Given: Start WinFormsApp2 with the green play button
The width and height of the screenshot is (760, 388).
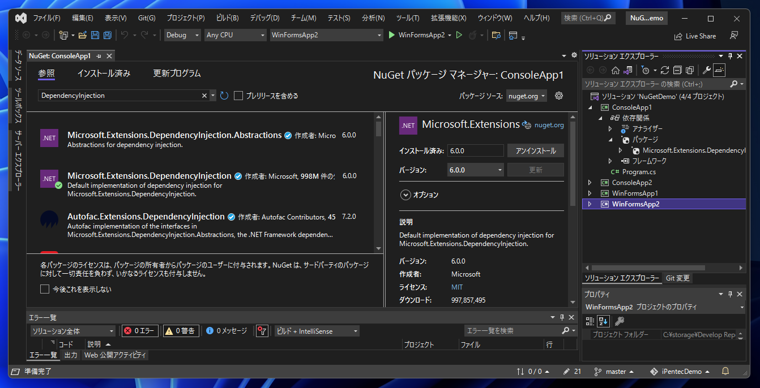Looking at the screenshot, I should tap(392, 35).
